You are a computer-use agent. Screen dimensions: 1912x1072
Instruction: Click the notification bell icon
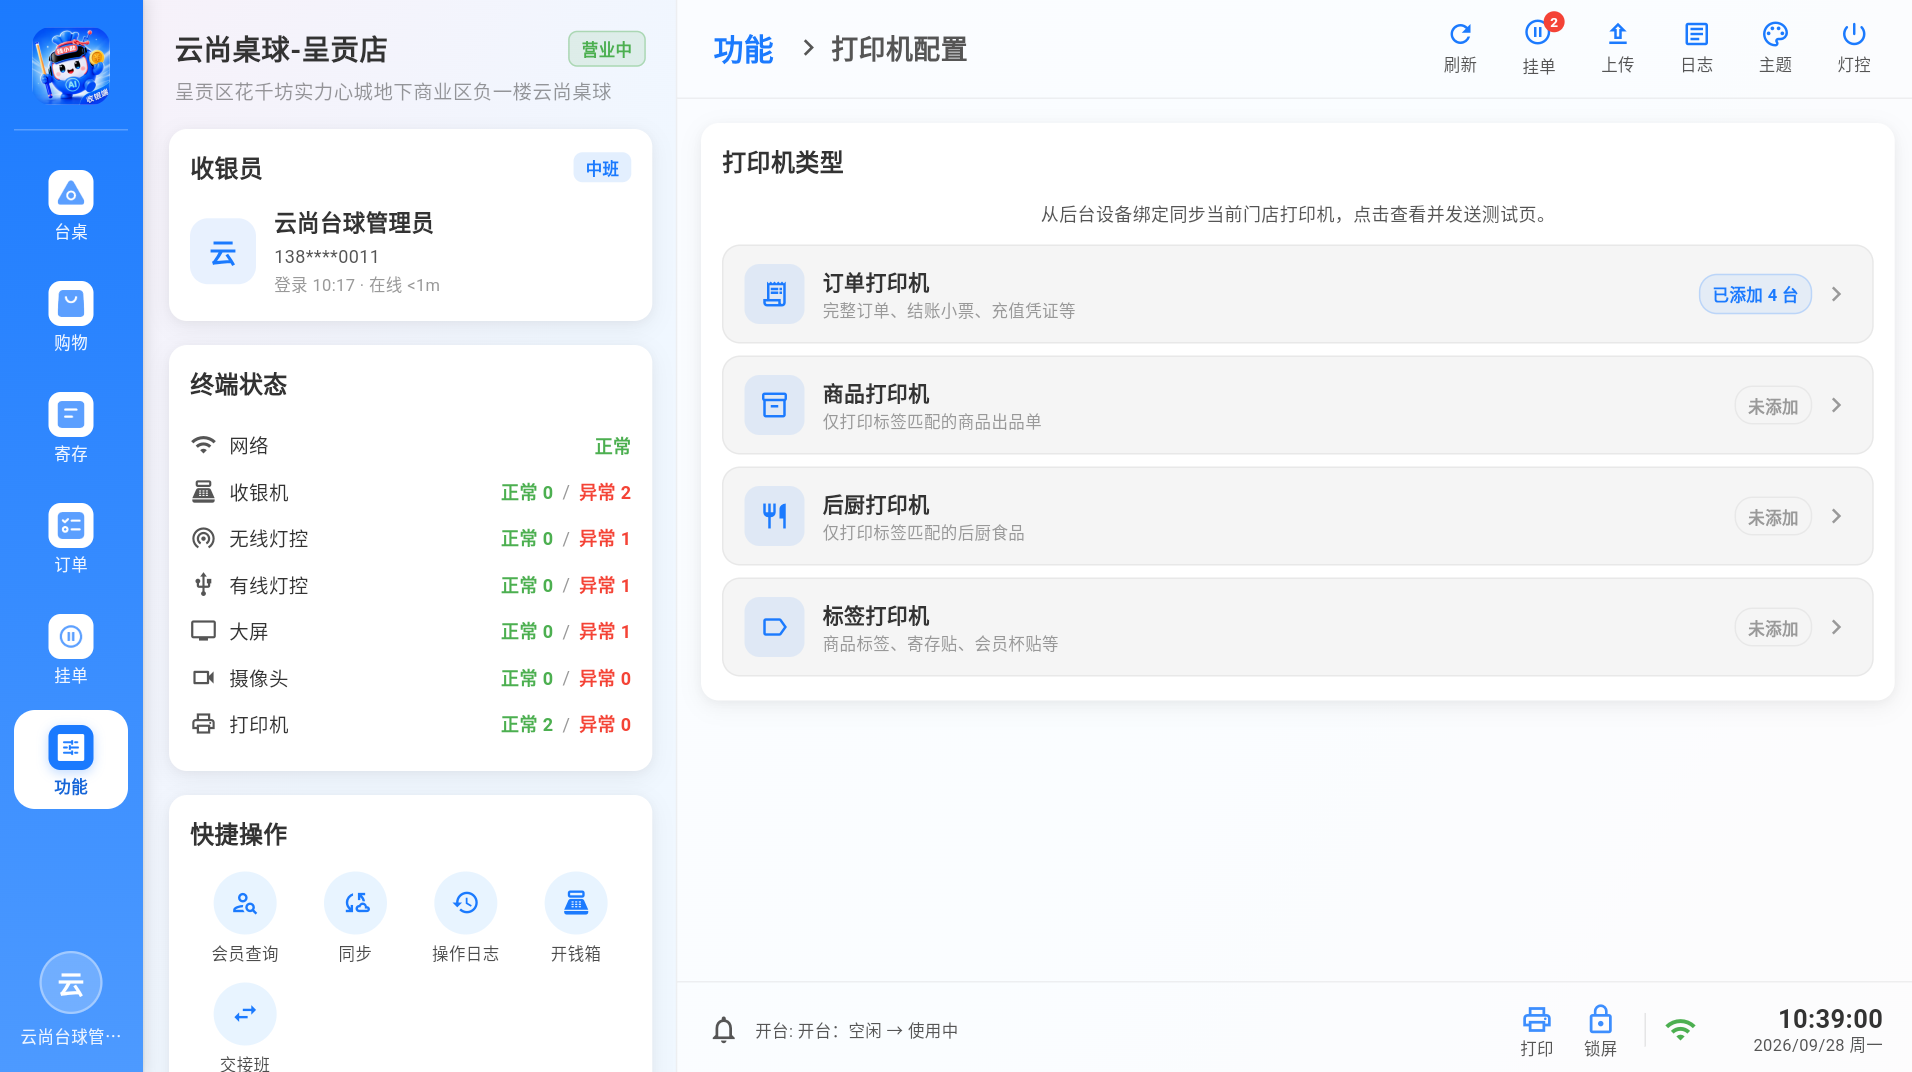point(724,1030)
